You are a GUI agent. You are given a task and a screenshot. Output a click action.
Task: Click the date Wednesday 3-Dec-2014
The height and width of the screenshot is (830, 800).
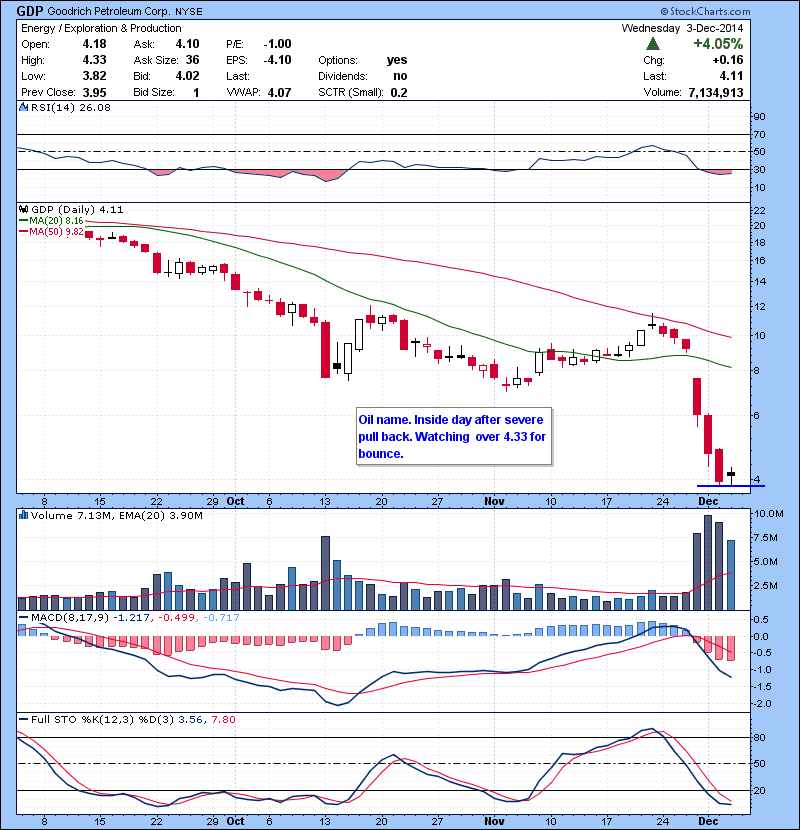click(682, 28)
